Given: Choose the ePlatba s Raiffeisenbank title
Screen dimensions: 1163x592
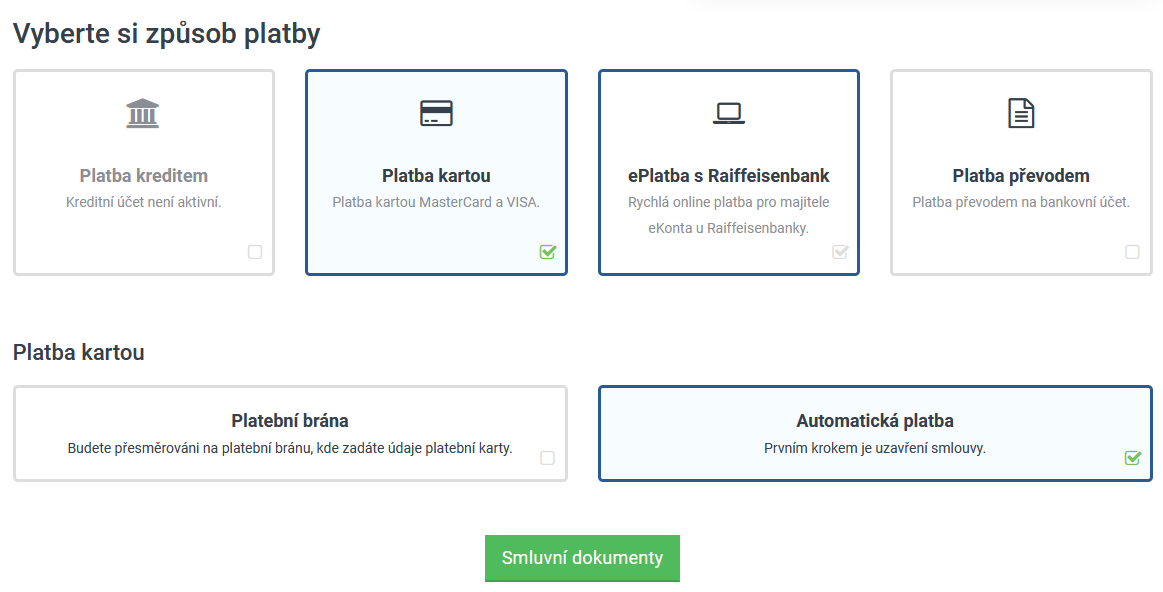Looking at the screenshot, I should click(728, 176).
